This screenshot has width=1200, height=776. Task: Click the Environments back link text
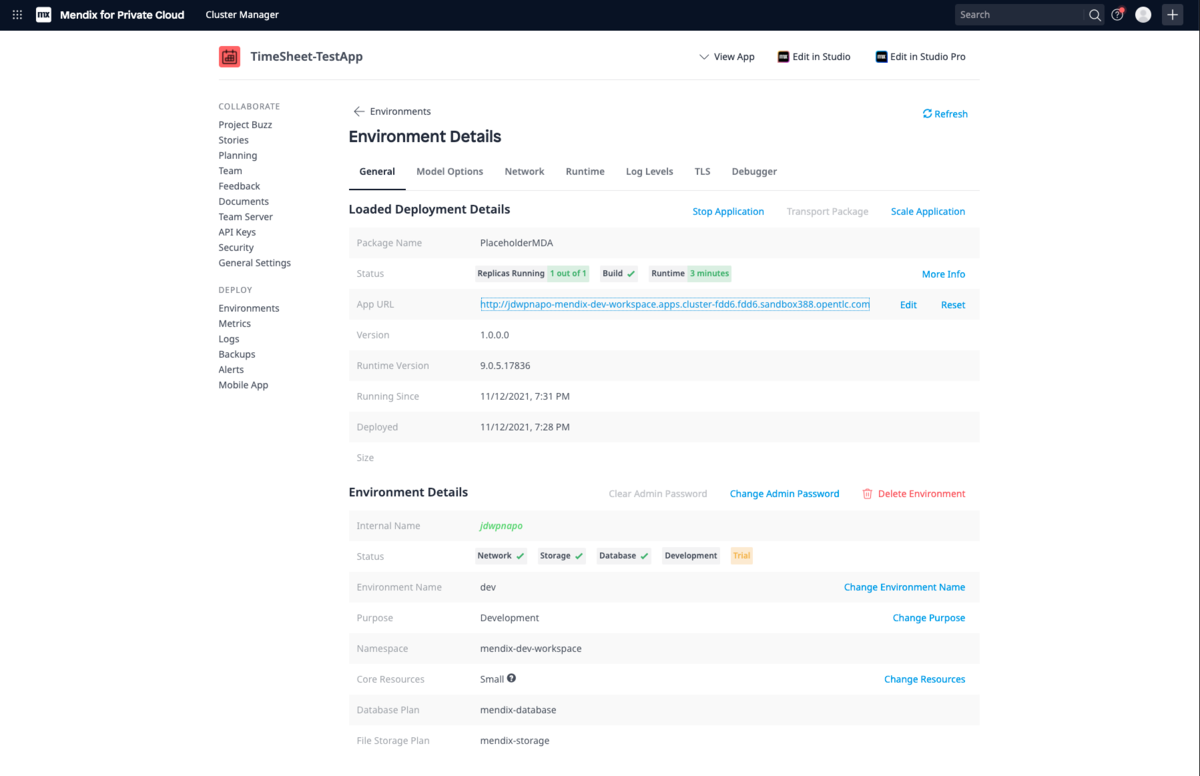pyautogui.click(x=400, y=112)
